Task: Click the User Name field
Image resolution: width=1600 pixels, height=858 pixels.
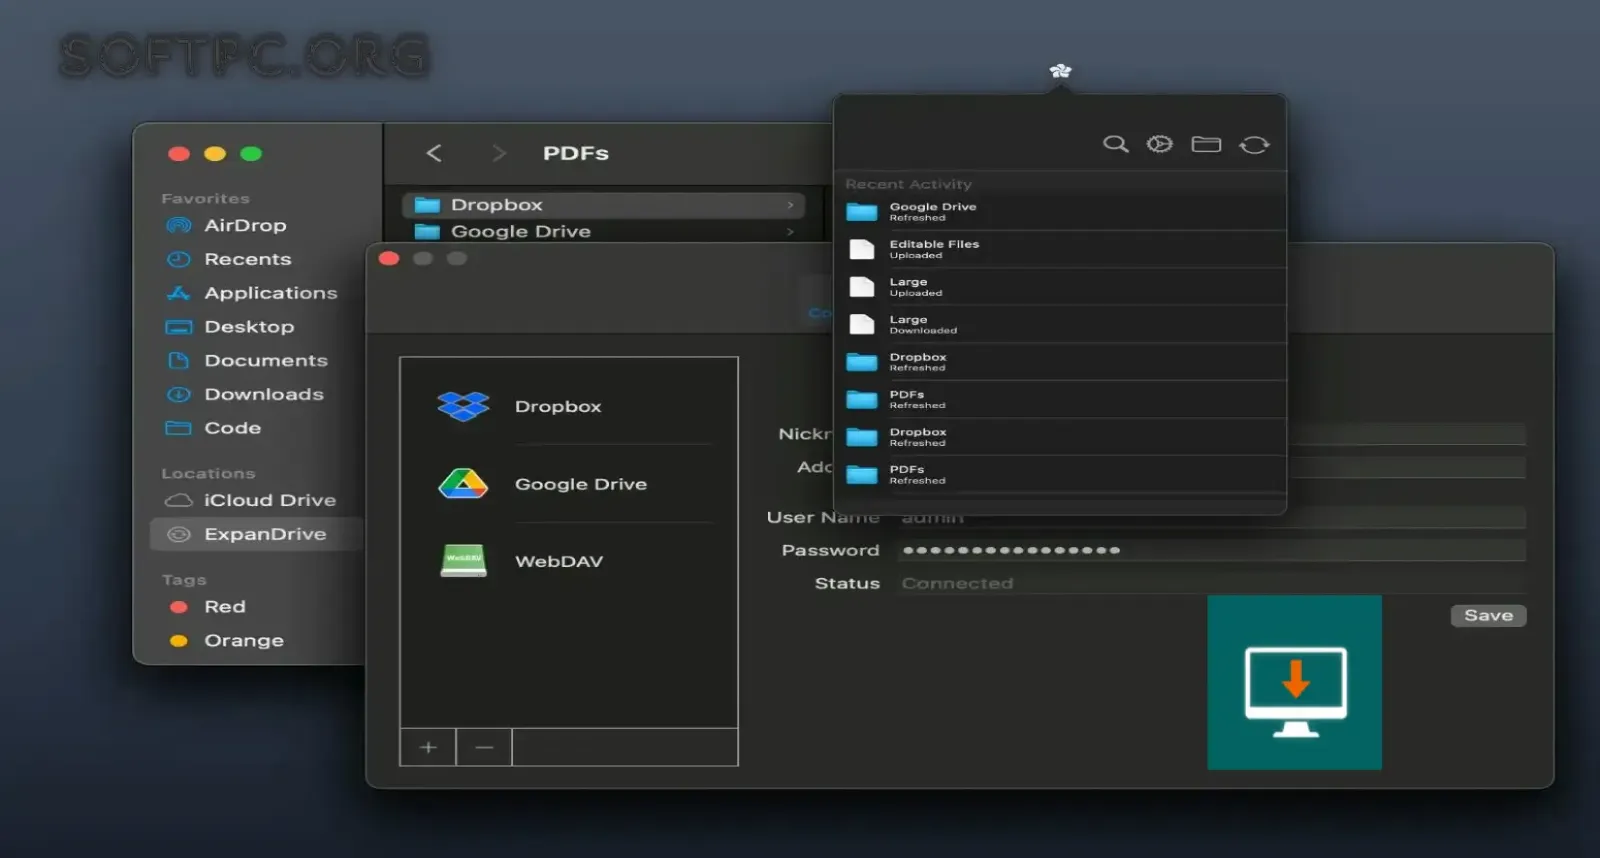Action: coord(1212,517)
